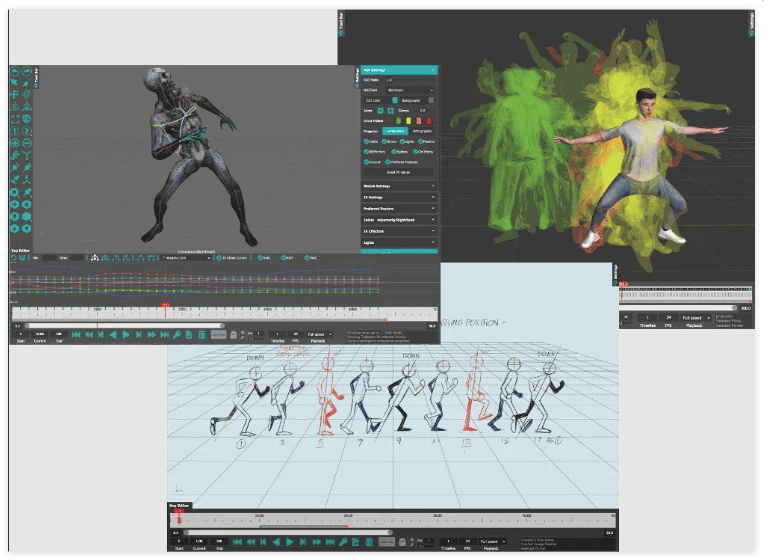
Task: Select the Orthographic projection option
Action: 422,131
